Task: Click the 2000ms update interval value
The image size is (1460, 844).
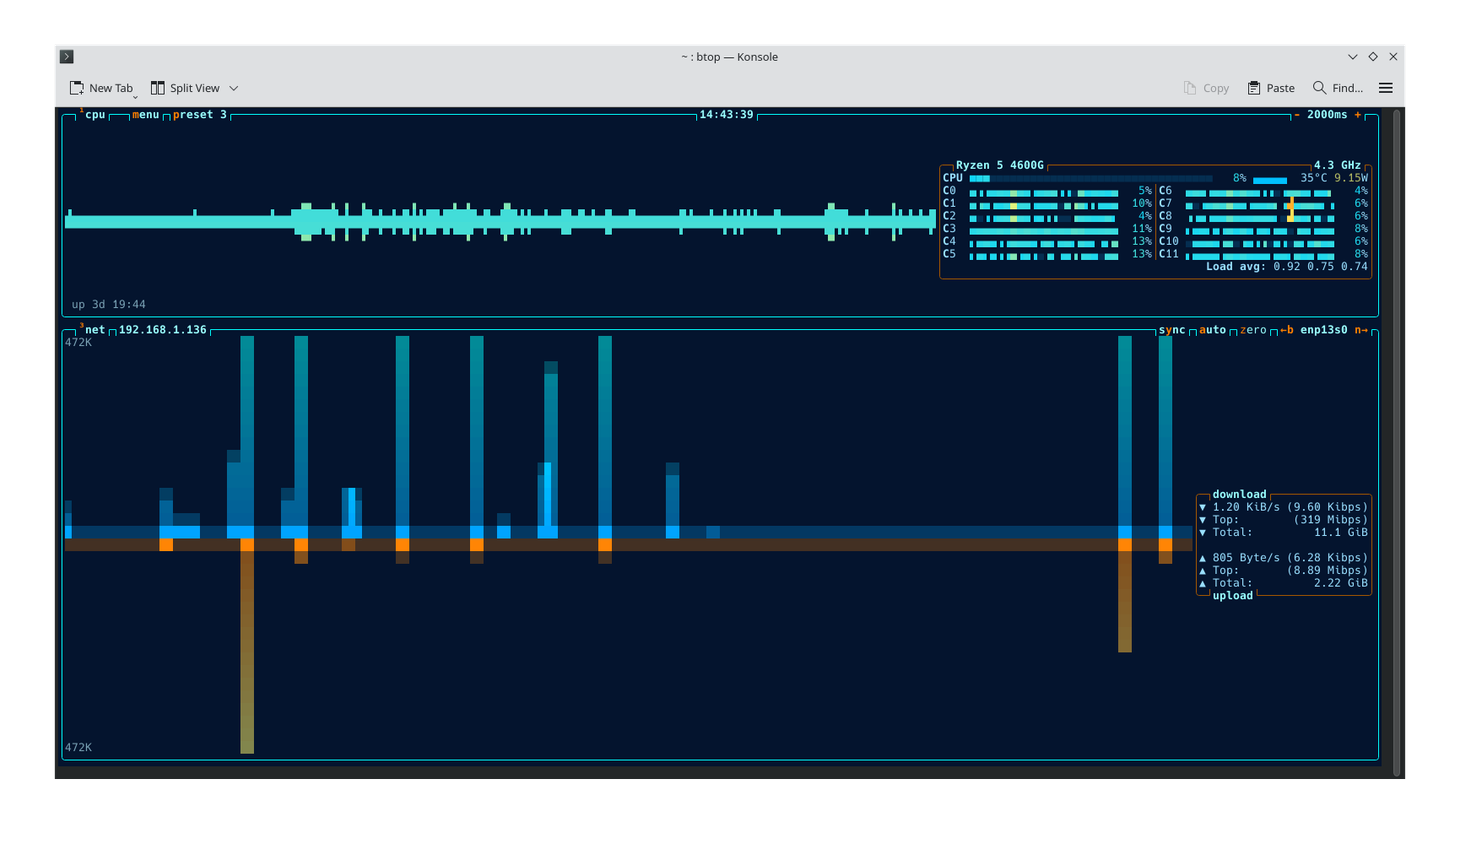Action: point(1327,115)
